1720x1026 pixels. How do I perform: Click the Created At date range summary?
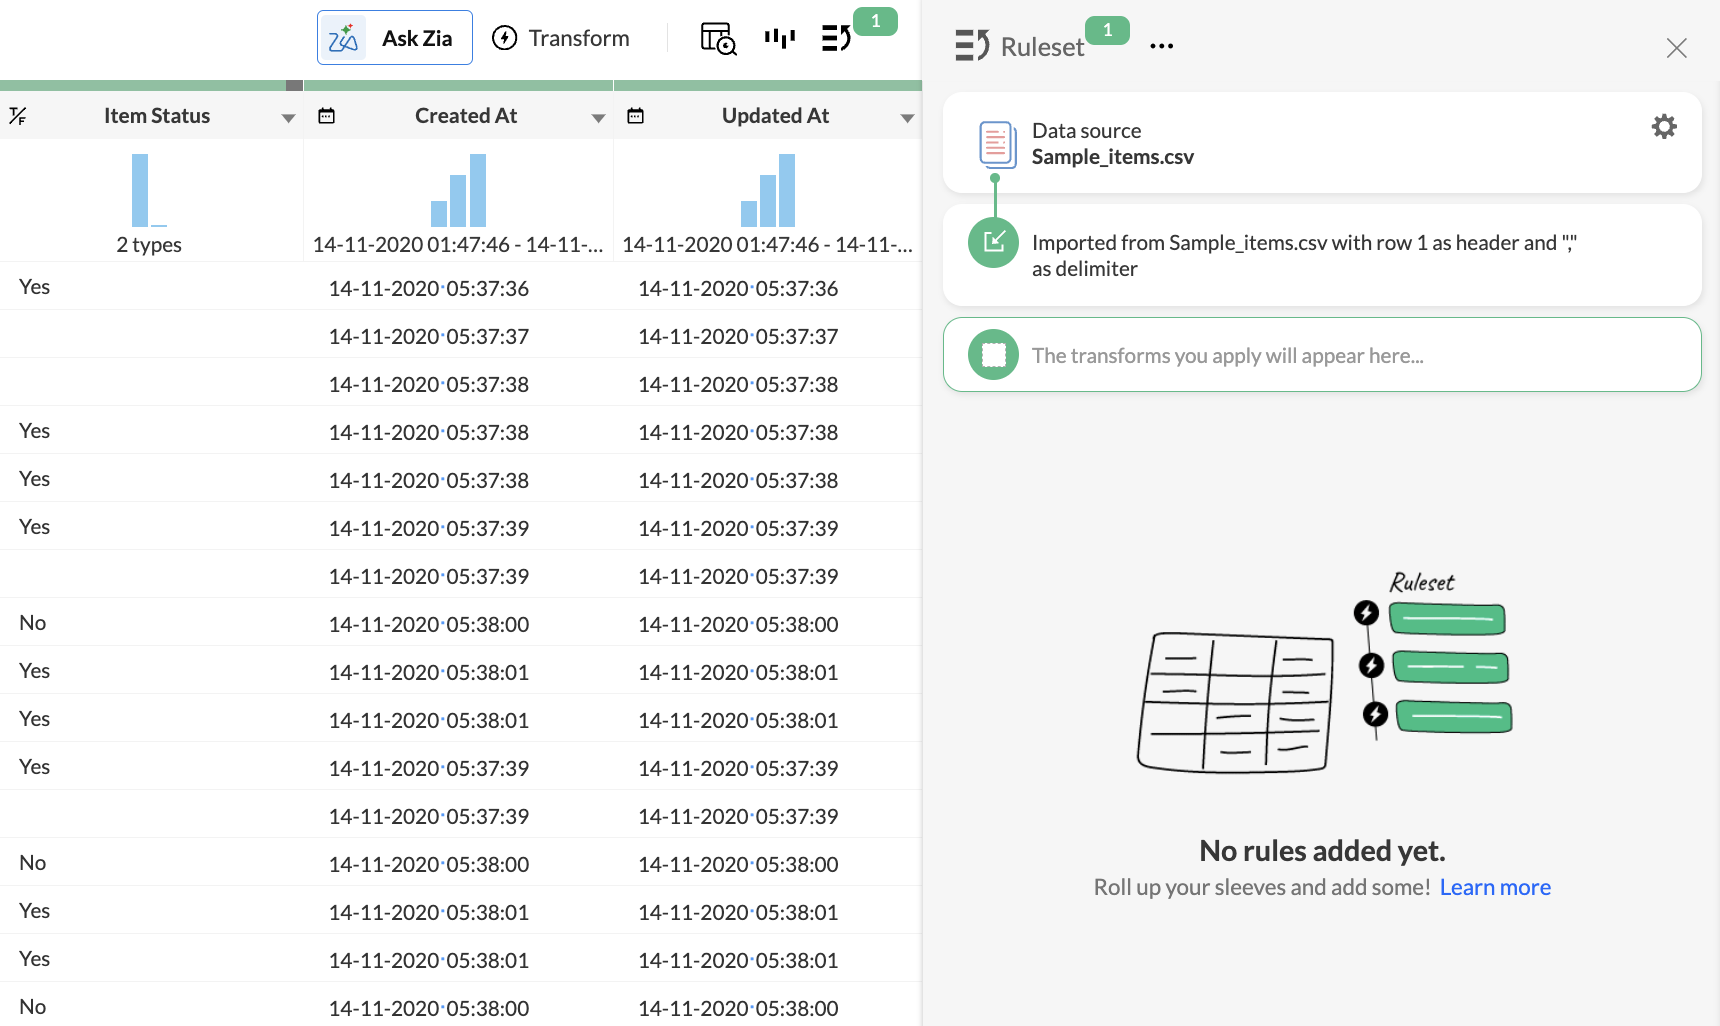[x=458, y=245]
